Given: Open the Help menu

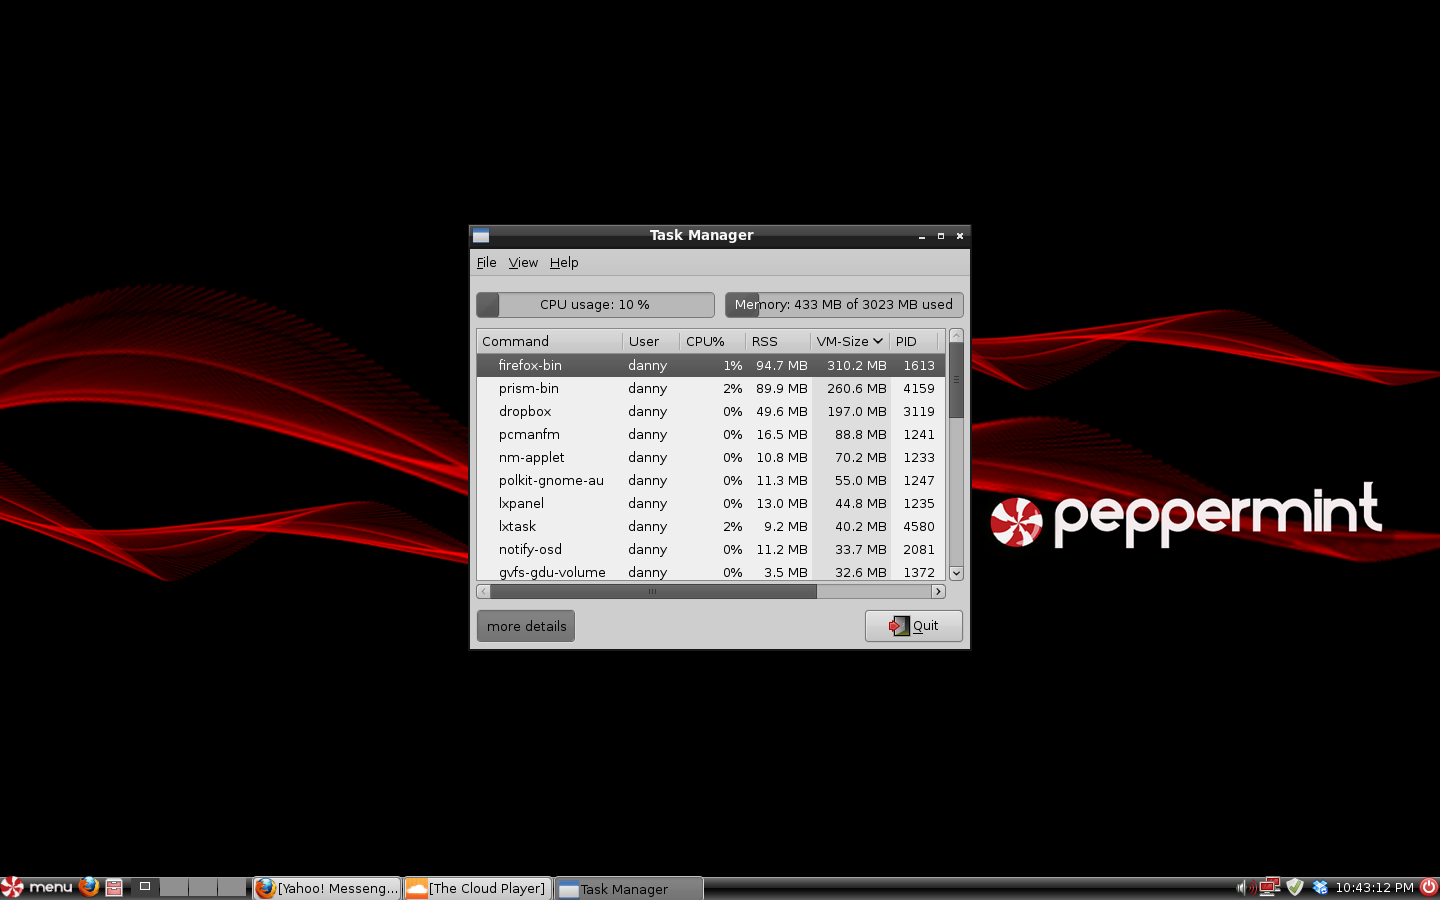Looking at the screenshot, I should (x=564, y=263).
